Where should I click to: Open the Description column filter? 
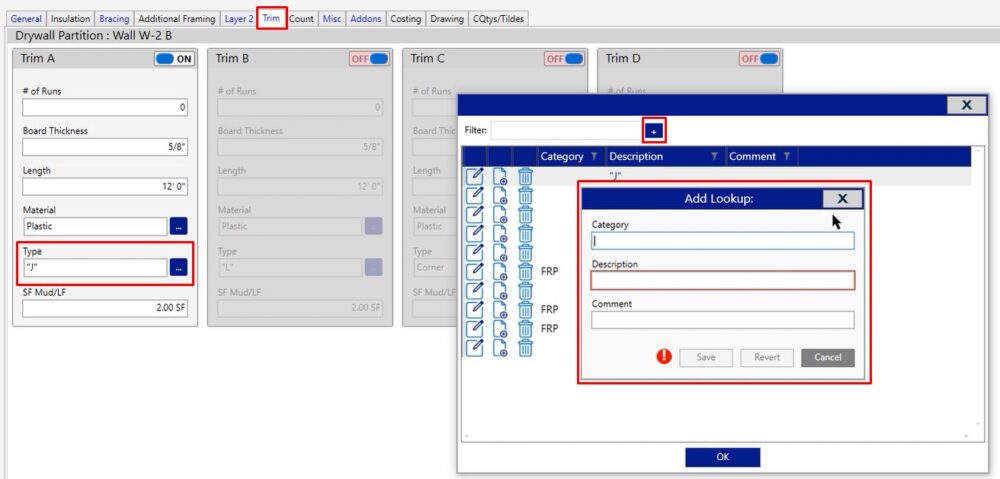click(714, 157)
